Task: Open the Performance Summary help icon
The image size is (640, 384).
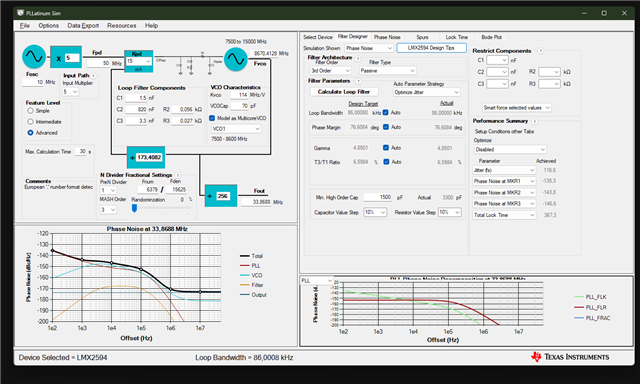Action: (x=534, y=121)
